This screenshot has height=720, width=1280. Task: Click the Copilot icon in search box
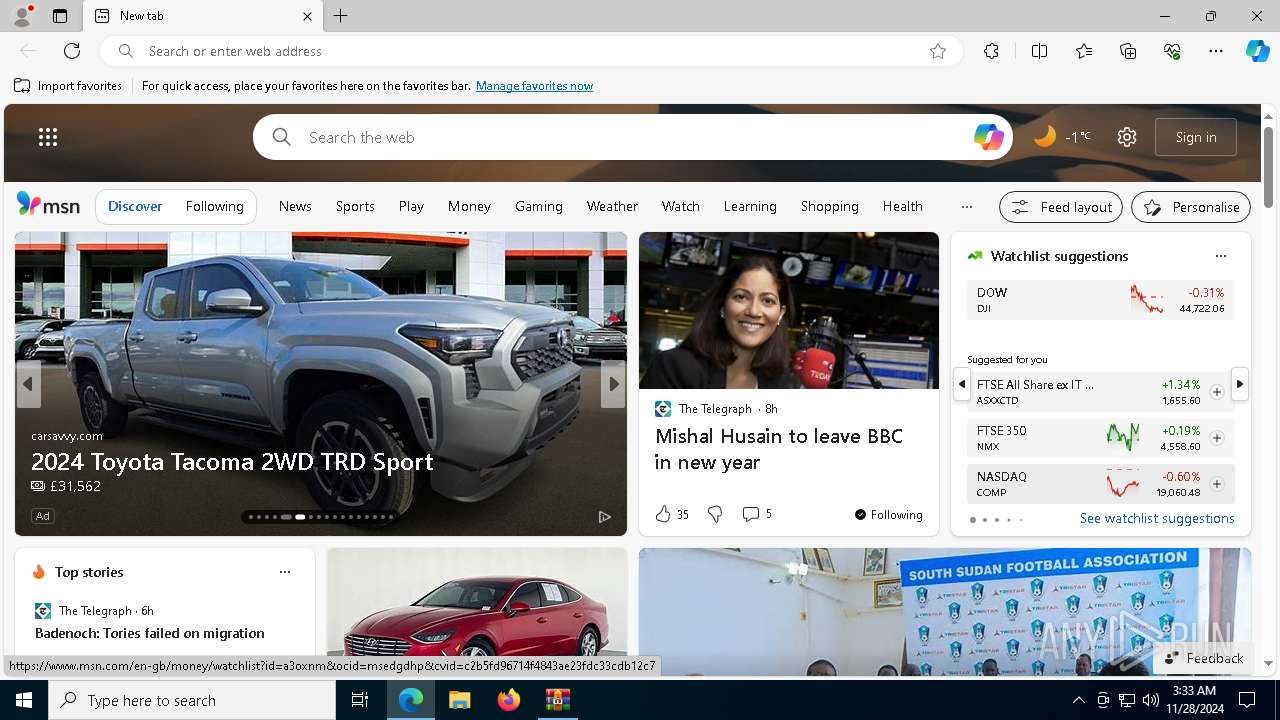pyautogui.click(x=988, y=137)
